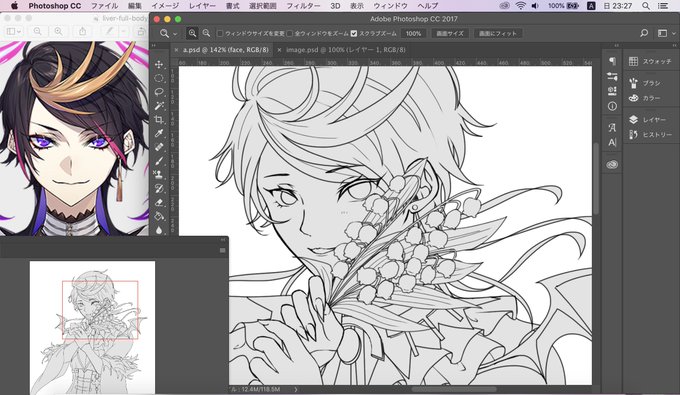Viewport: 680px width, 395px height.
Task: Select the Eraser tool
Action: click(159, 202)
